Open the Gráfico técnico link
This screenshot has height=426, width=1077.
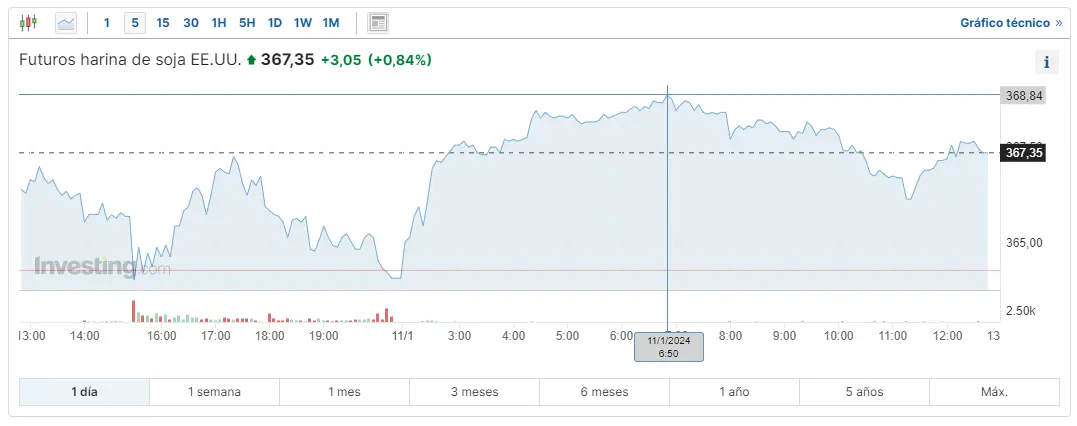(1010, 22)
